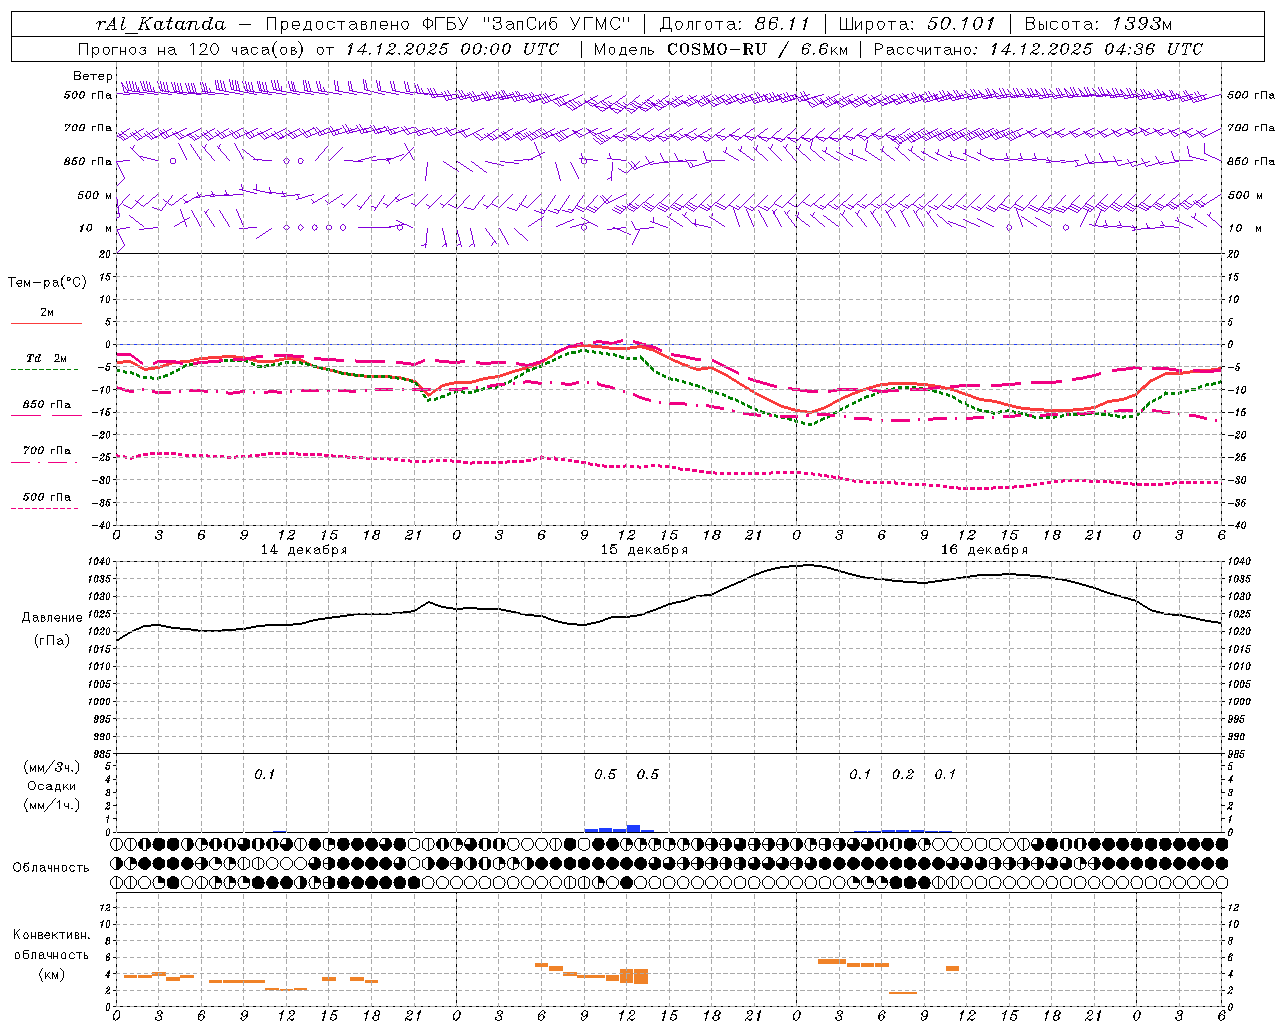Click Рассчитано: 14.12.2025 04:36 UTC timestamp
Image resolution: width=1280 pixels, height=1024 pixels.
(1038, 49)
